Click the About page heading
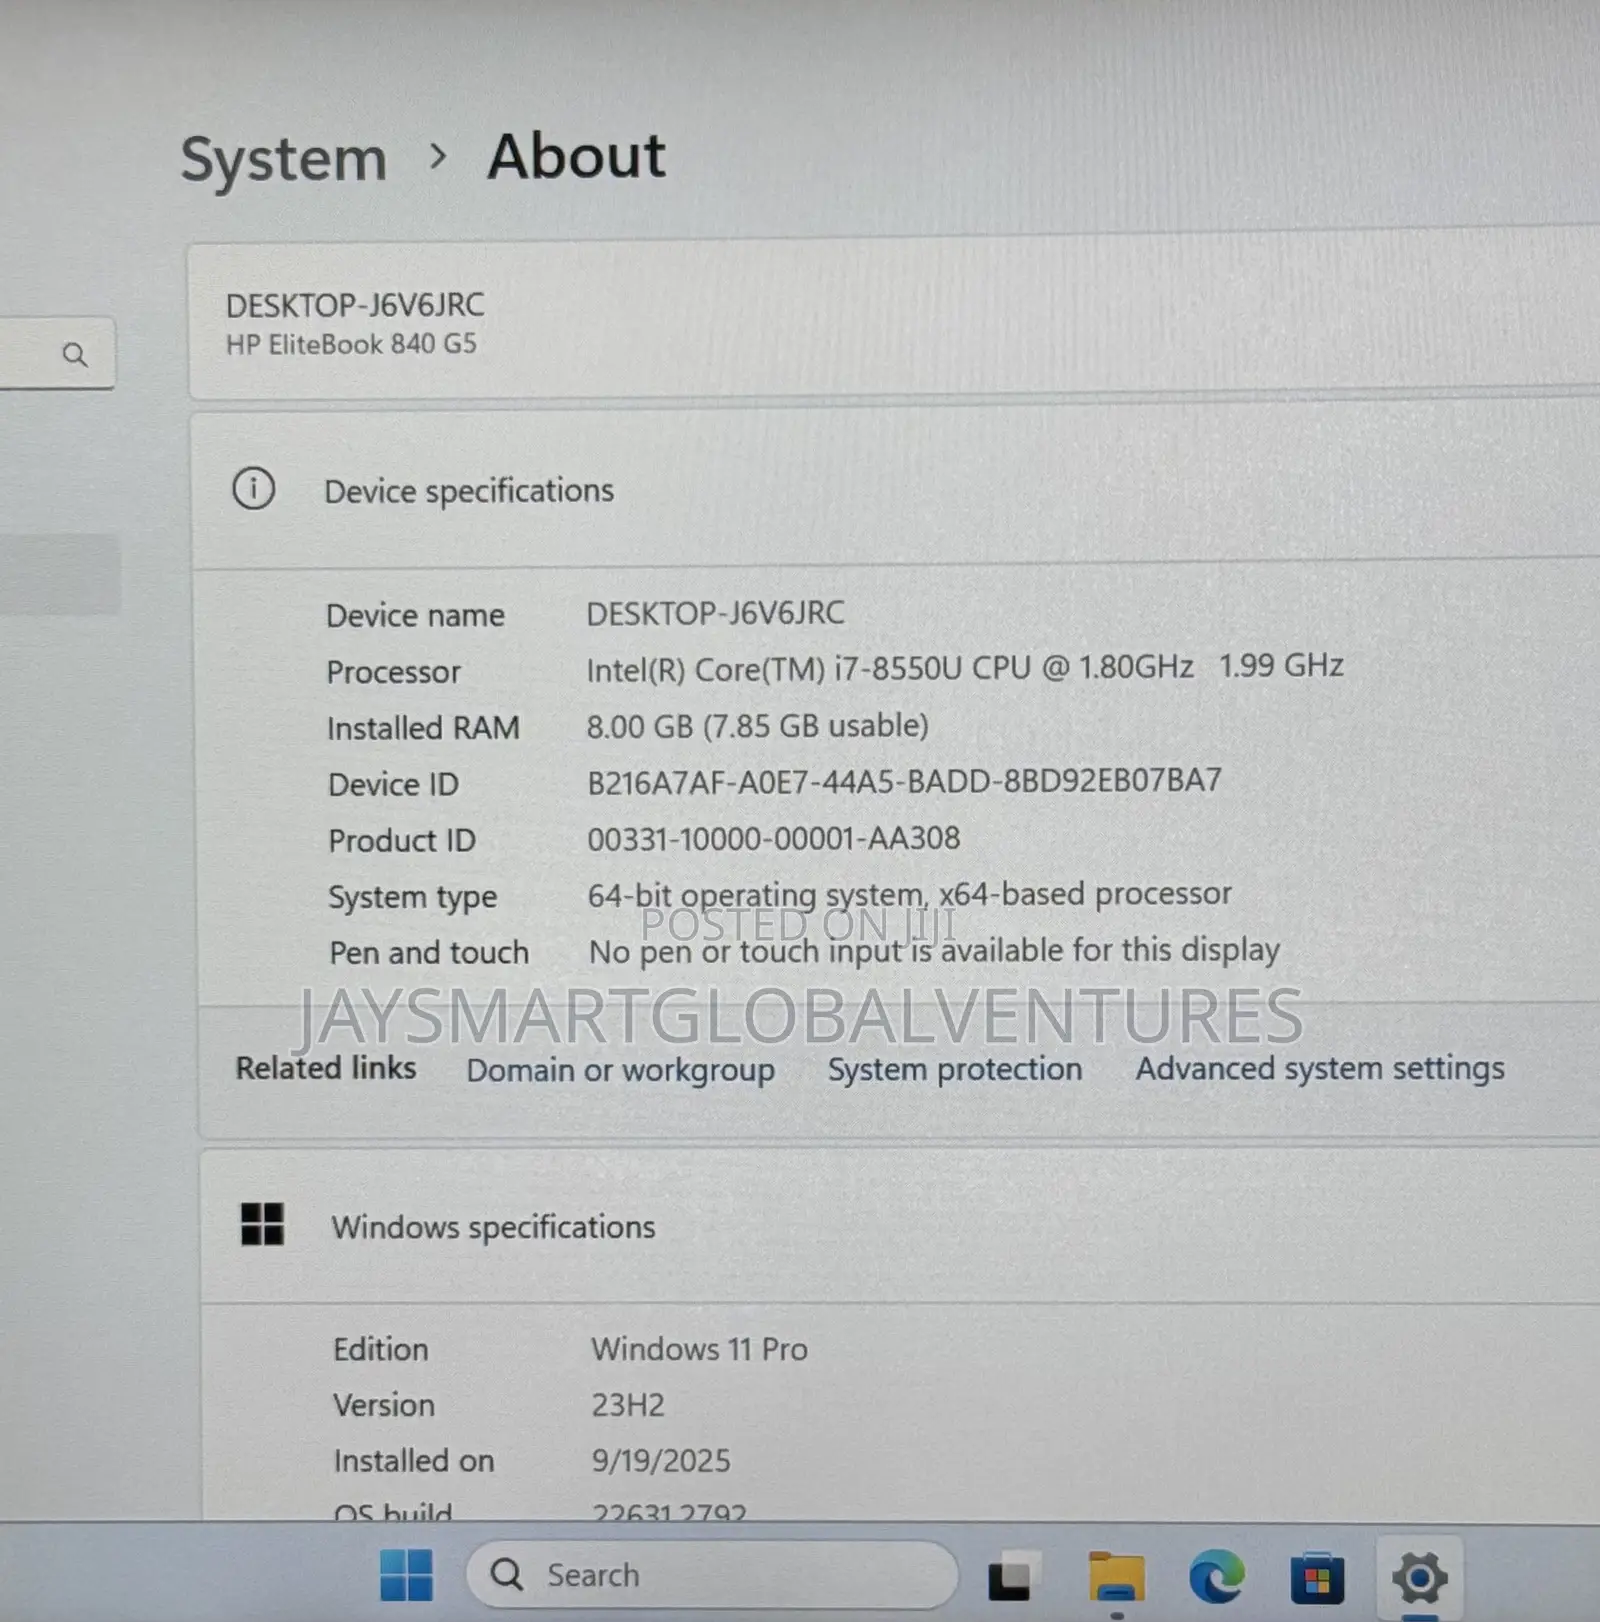Viewport: 1600px width, 1622px height. [x=576, y=157]
